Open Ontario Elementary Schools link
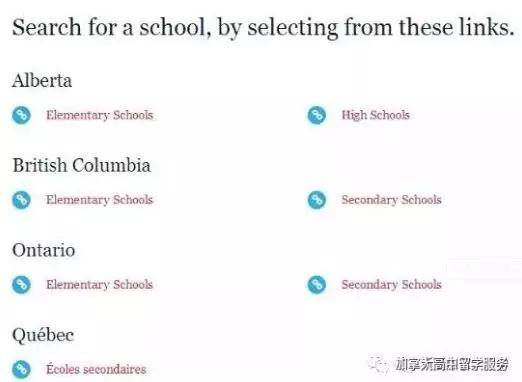This screenshot has width=522, height=382. pyautogui.click(x=99, y=285)
